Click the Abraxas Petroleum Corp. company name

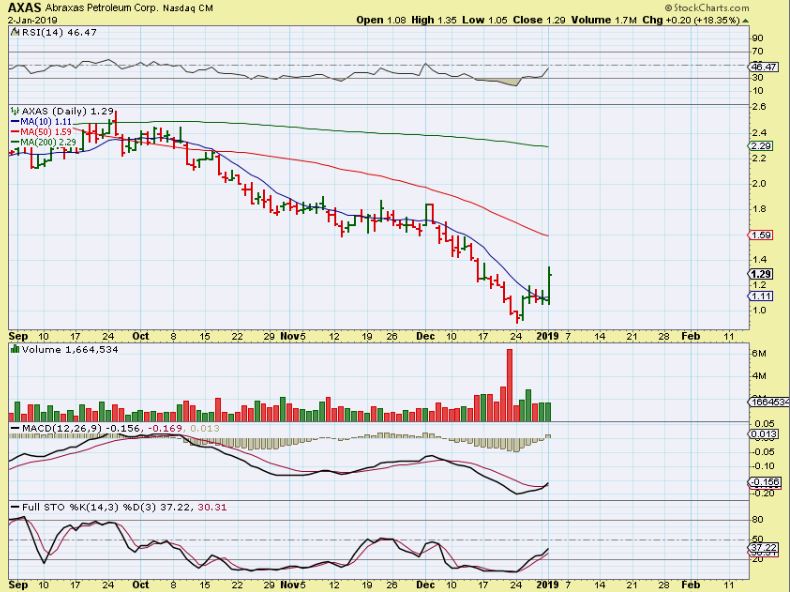tap(101, 9)
